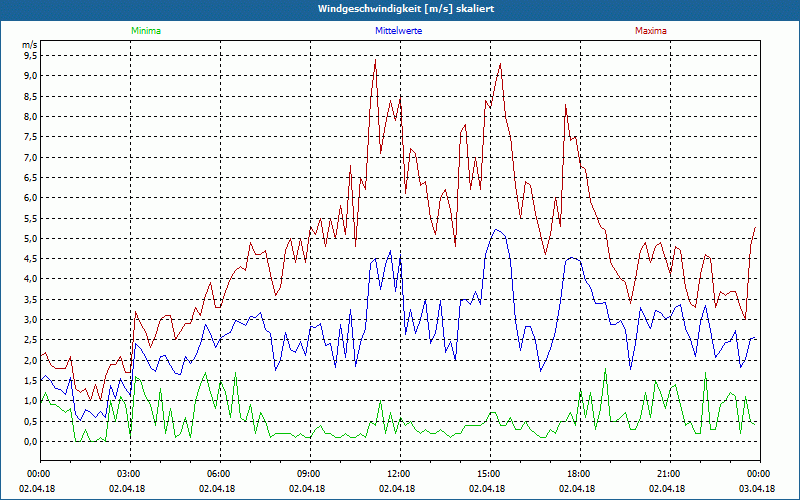The height and width of the screenshot is (500, 800).
Task: Click the 03:00 time axis label
Action: pos(130,474)
